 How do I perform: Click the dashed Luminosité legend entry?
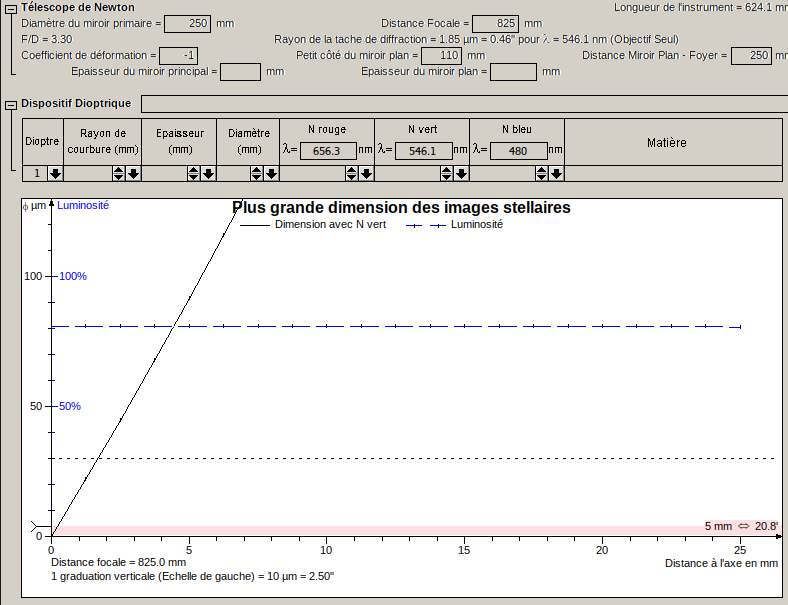pyautogui.click(x=455, y=225)
